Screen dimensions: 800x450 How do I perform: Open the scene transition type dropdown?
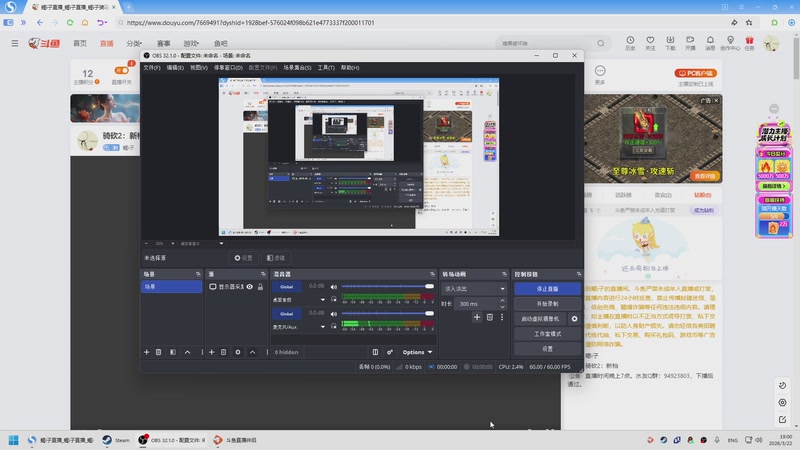tap(474, 288)
